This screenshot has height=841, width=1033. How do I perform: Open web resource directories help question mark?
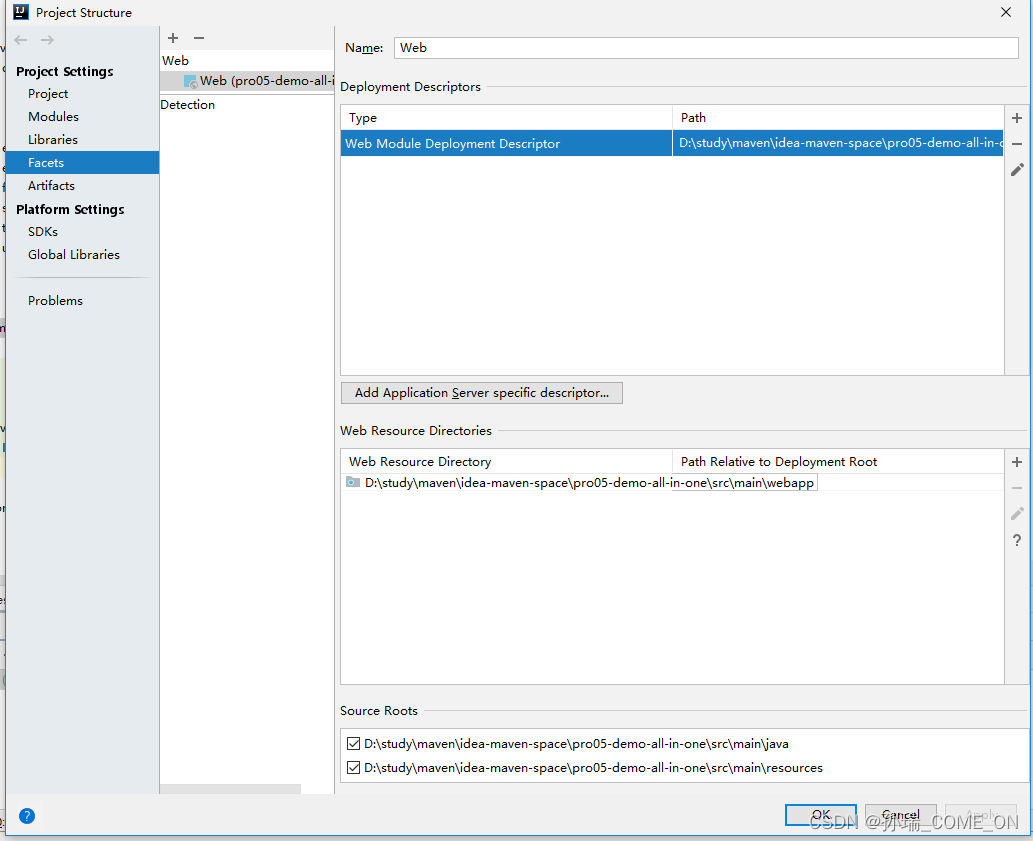[x=1017, y=541]
